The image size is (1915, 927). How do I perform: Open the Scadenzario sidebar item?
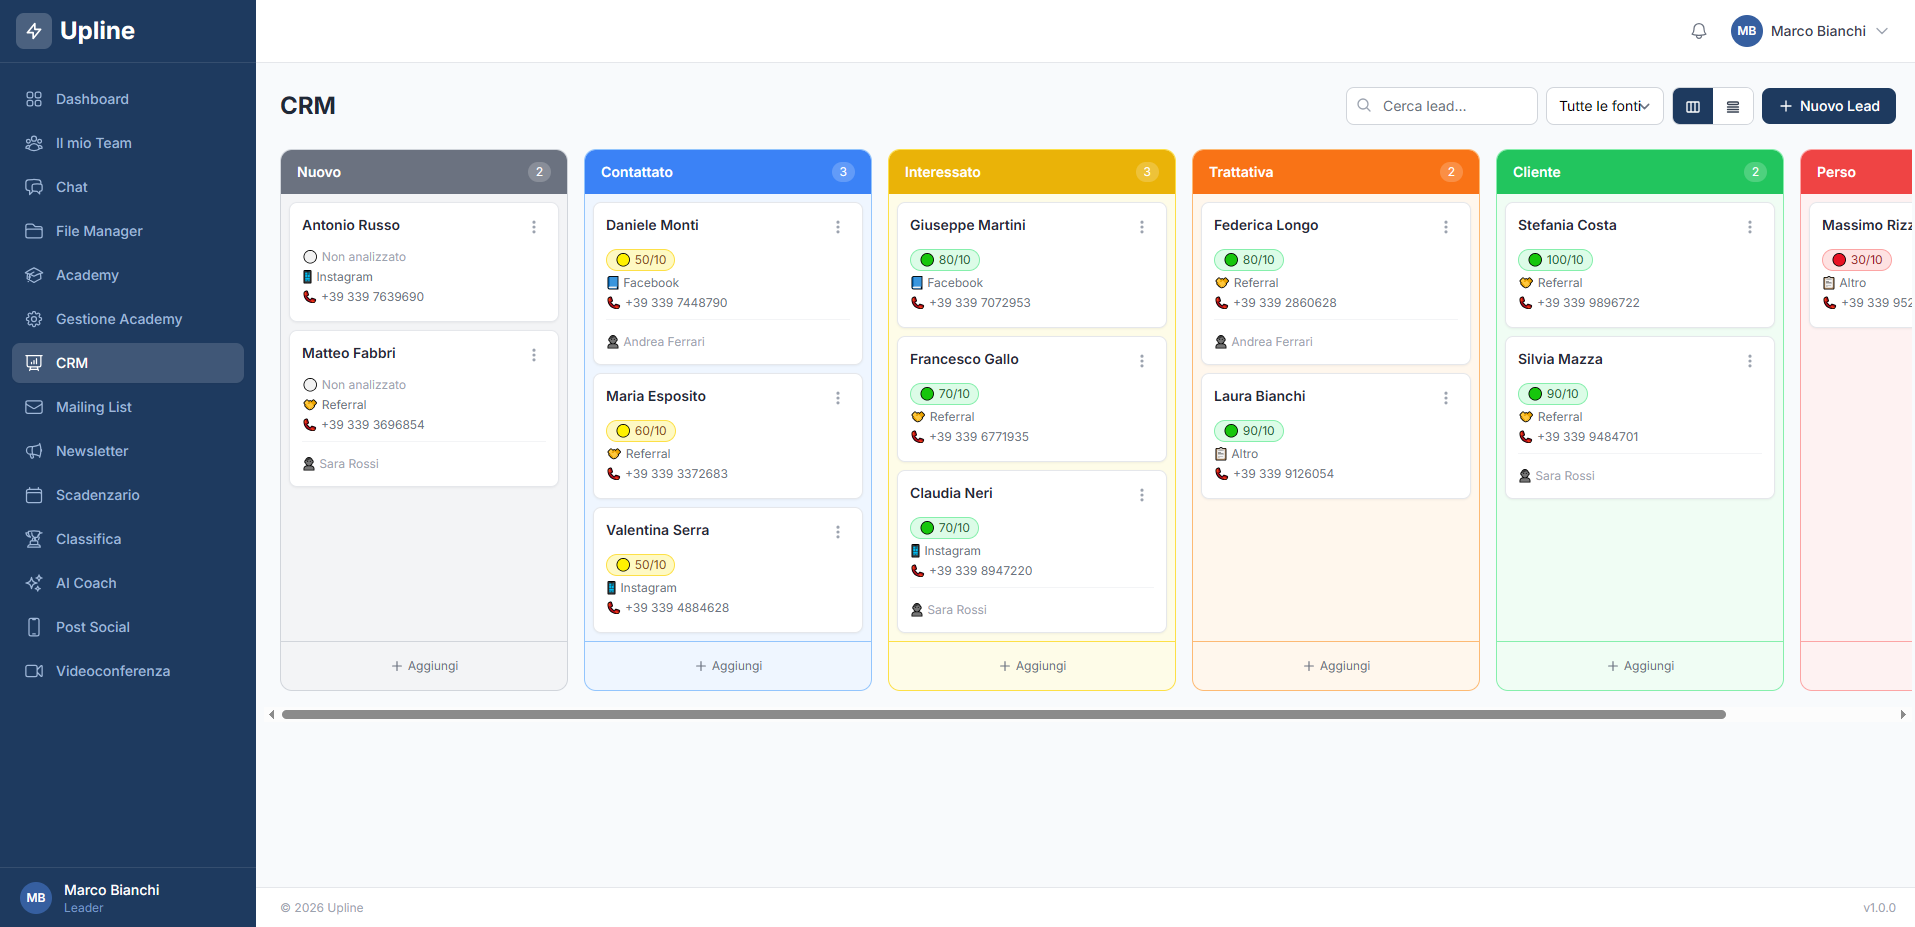coord(97,495)
